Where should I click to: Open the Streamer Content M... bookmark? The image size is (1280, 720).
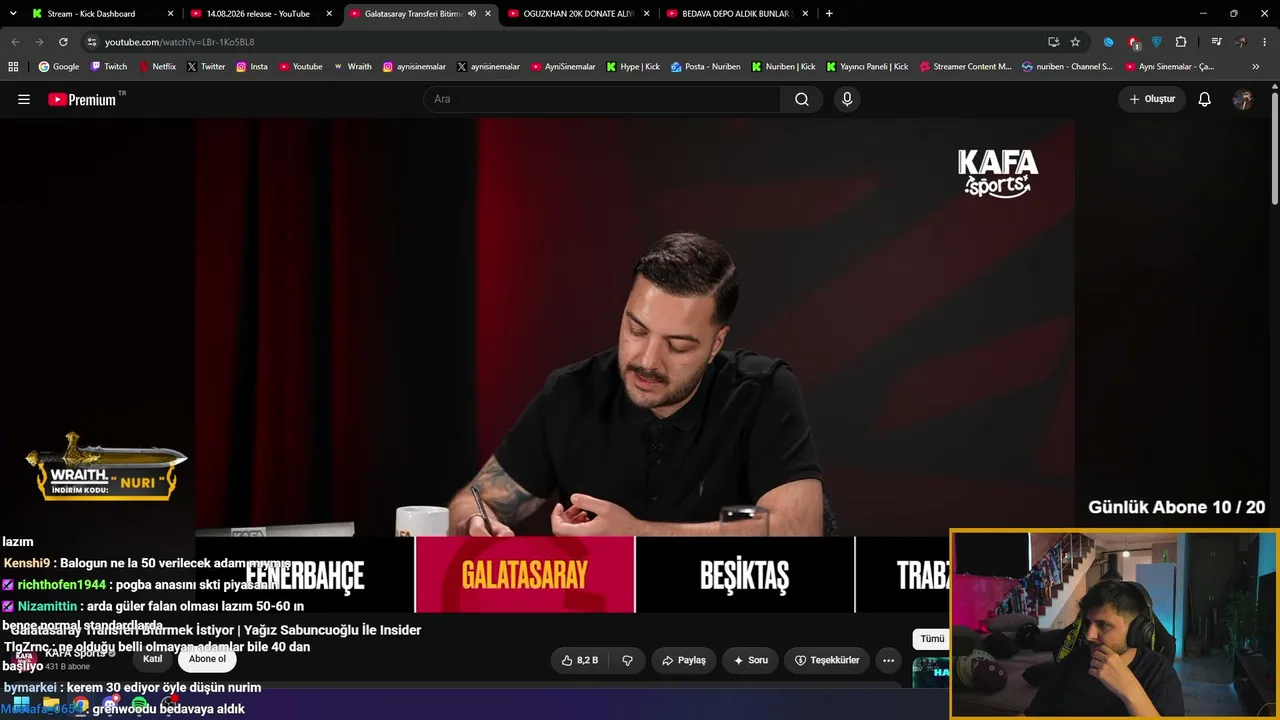click(965, 66)
